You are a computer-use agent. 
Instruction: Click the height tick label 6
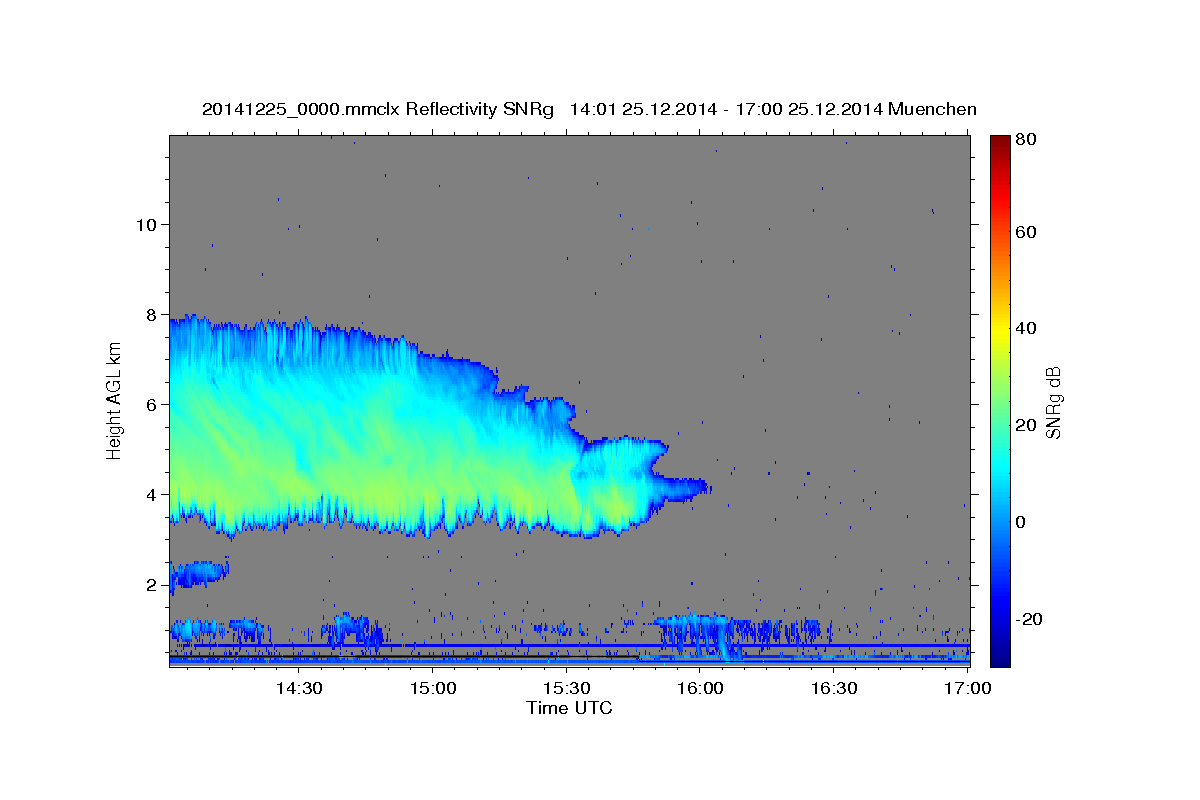[x=151, y=404]
